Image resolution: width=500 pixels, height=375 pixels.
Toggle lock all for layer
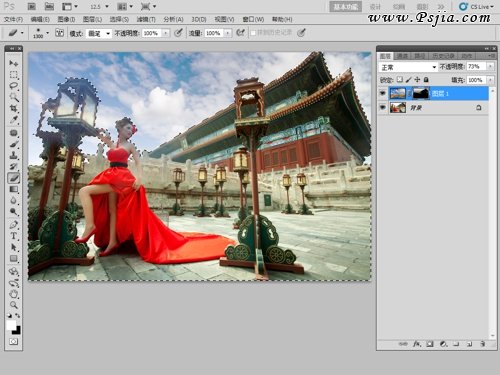[x=426, y=80]
